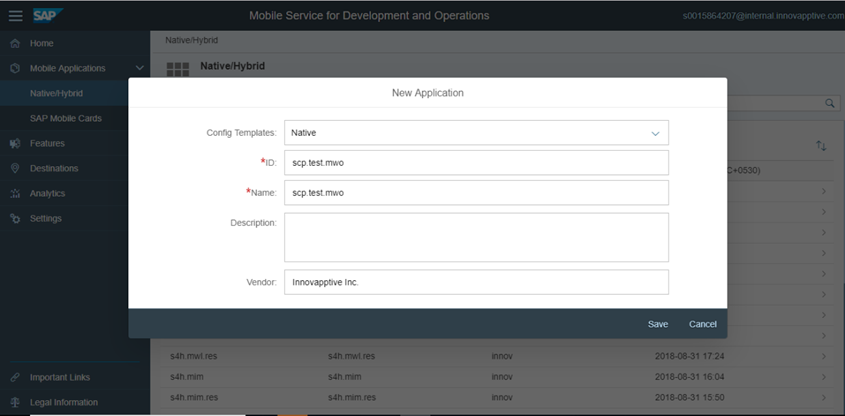Click the sort arrows icon

(x=821, y=146)
